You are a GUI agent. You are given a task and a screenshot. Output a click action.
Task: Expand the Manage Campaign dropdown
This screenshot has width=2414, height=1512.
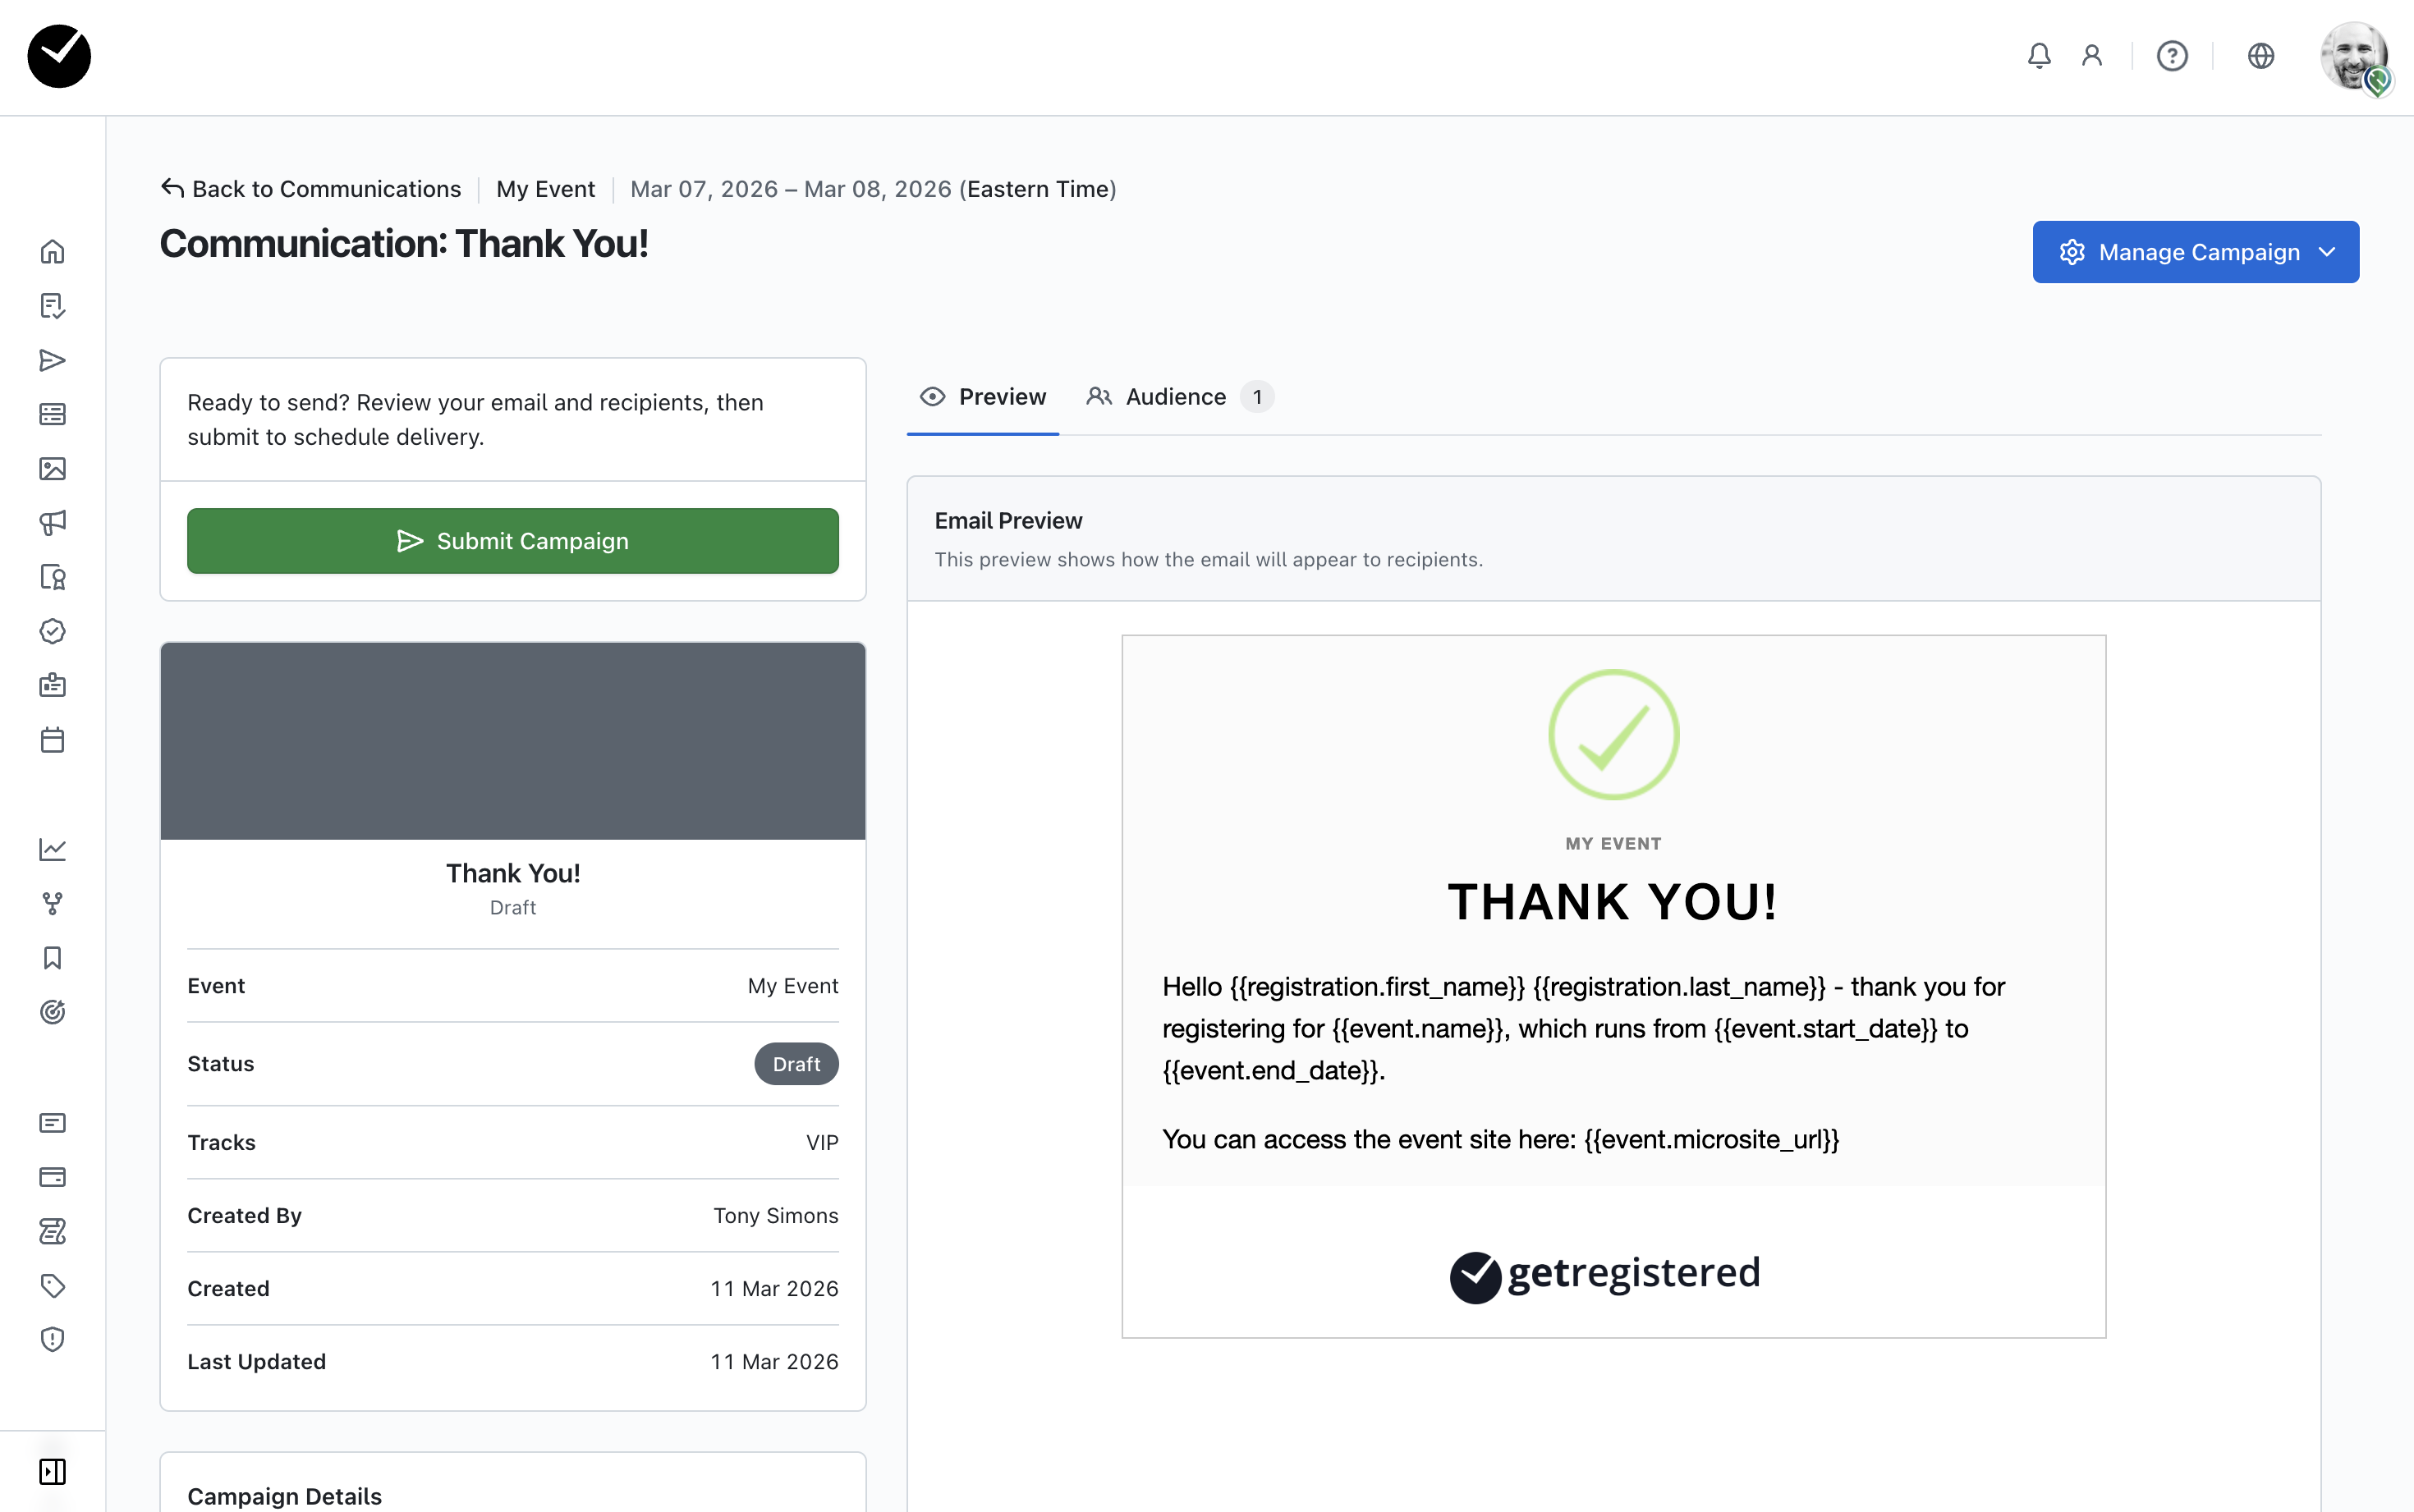pyautogui.click(x=2195, y=252)
